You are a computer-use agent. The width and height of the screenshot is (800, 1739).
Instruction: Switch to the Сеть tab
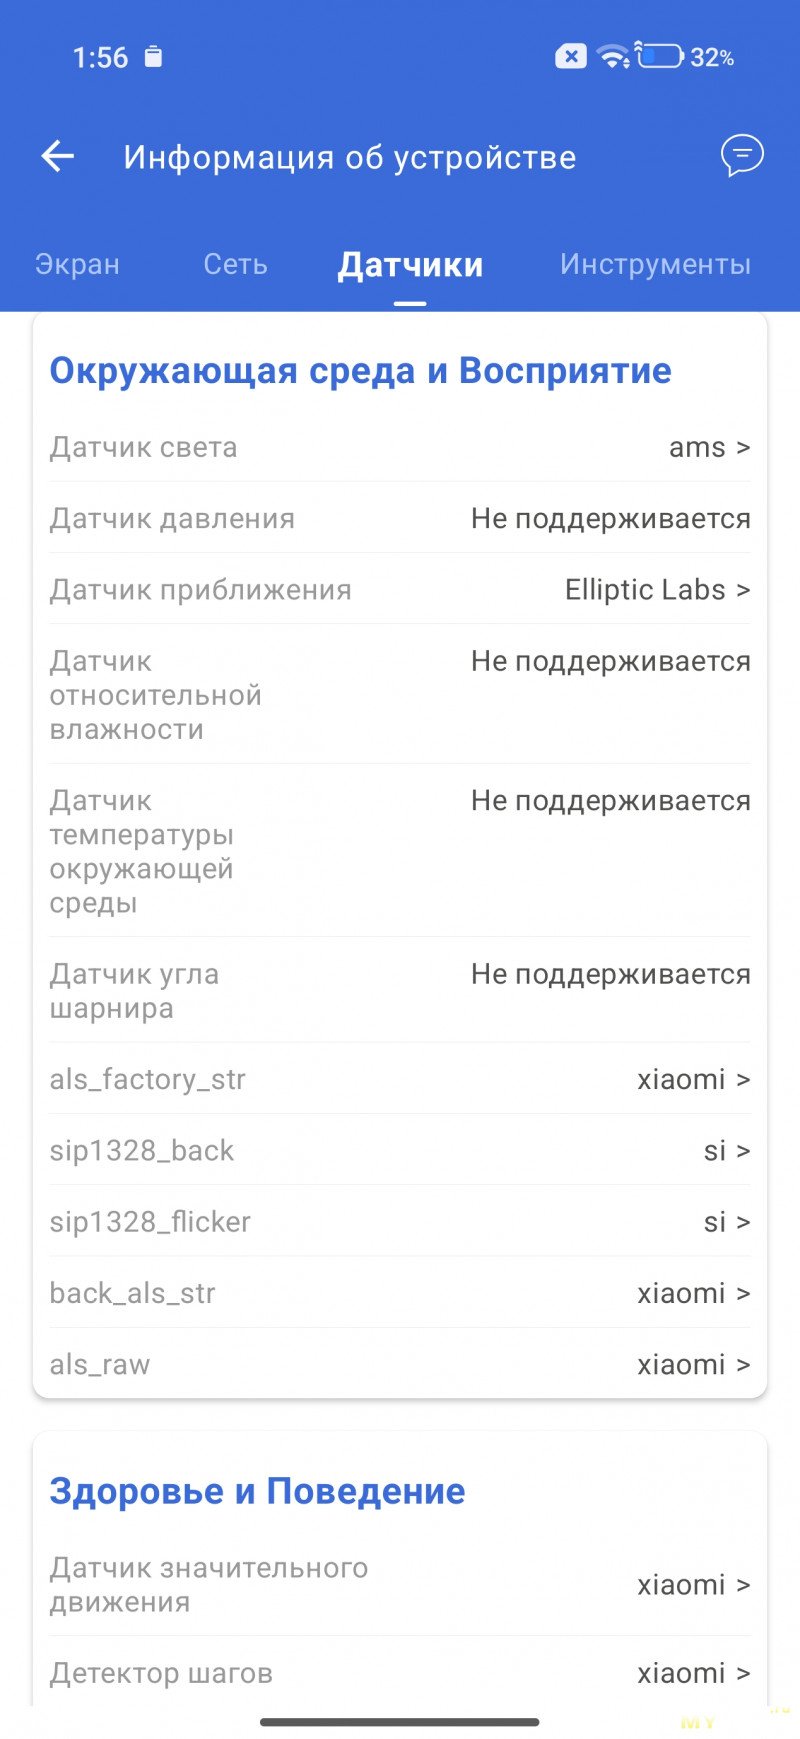click(235, 264)
